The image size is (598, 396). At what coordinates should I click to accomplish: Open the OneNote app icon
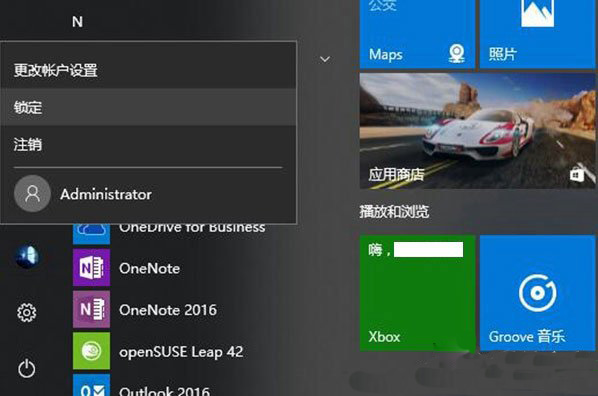[x=92, y=267]
